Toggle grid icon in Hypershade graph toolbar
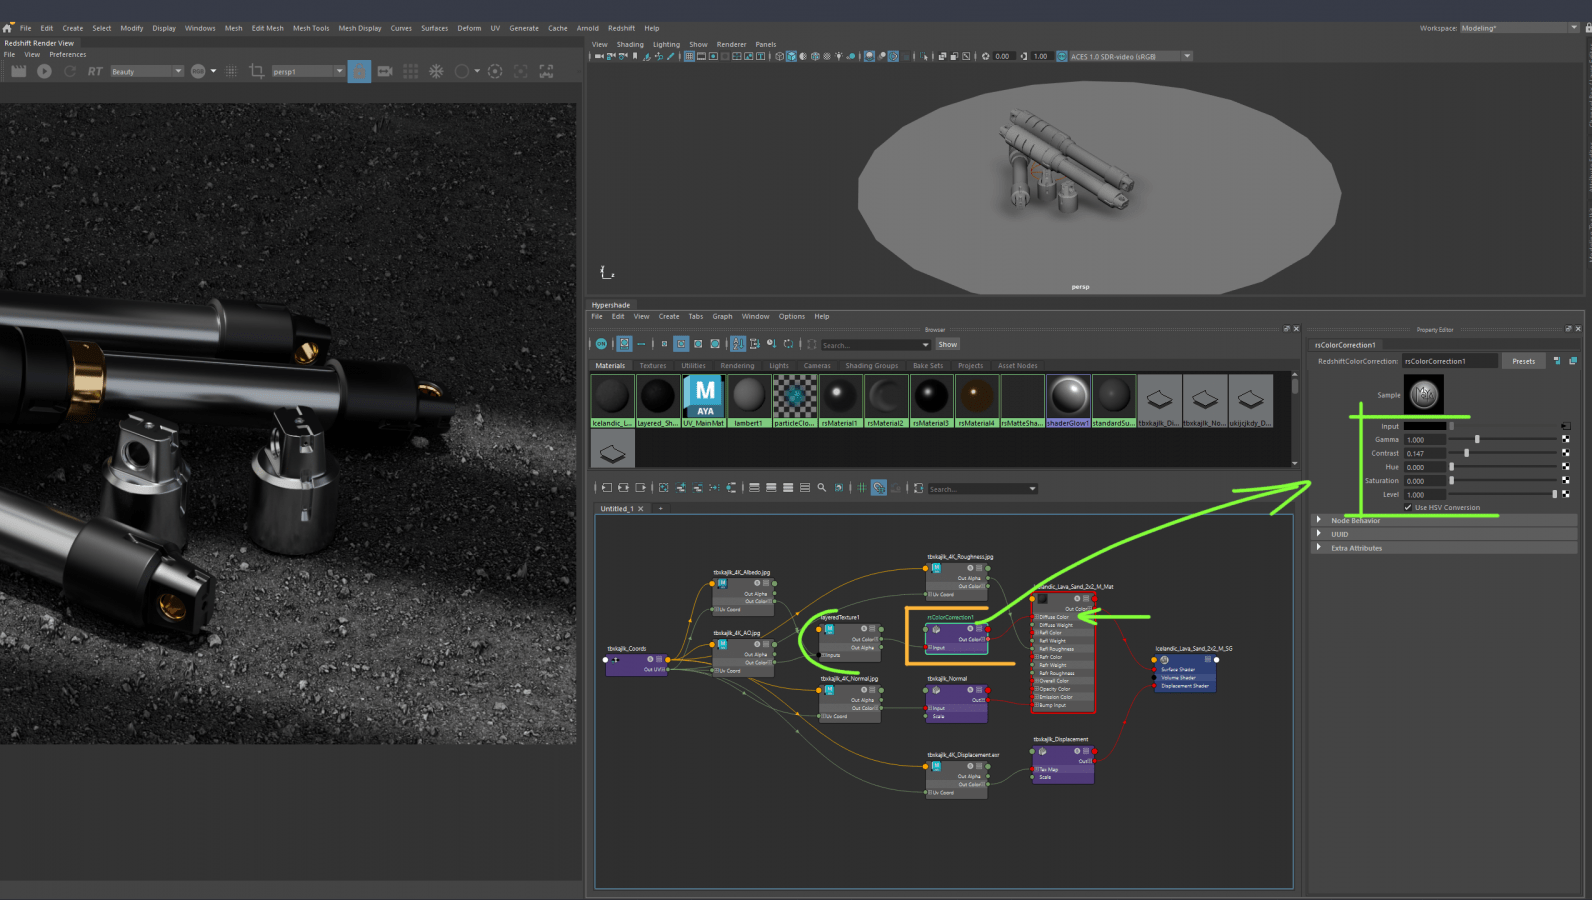1592x900 pixels. [861, 488]
